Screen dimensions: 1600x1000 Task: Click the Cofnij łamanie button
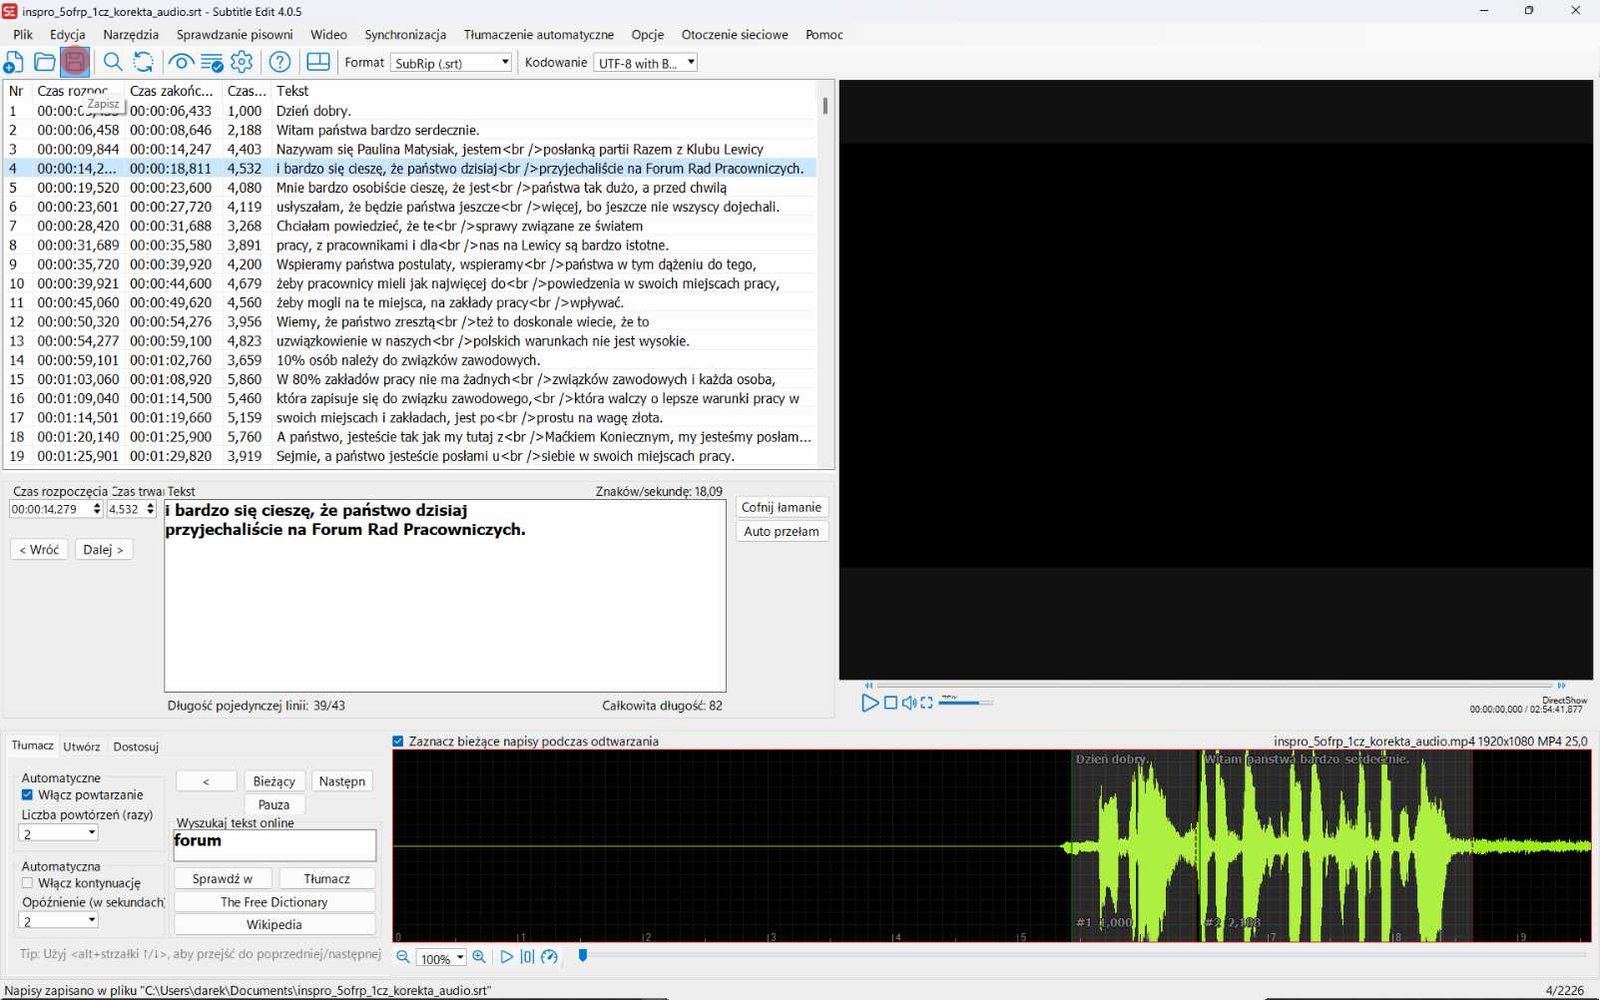(781, 507)
